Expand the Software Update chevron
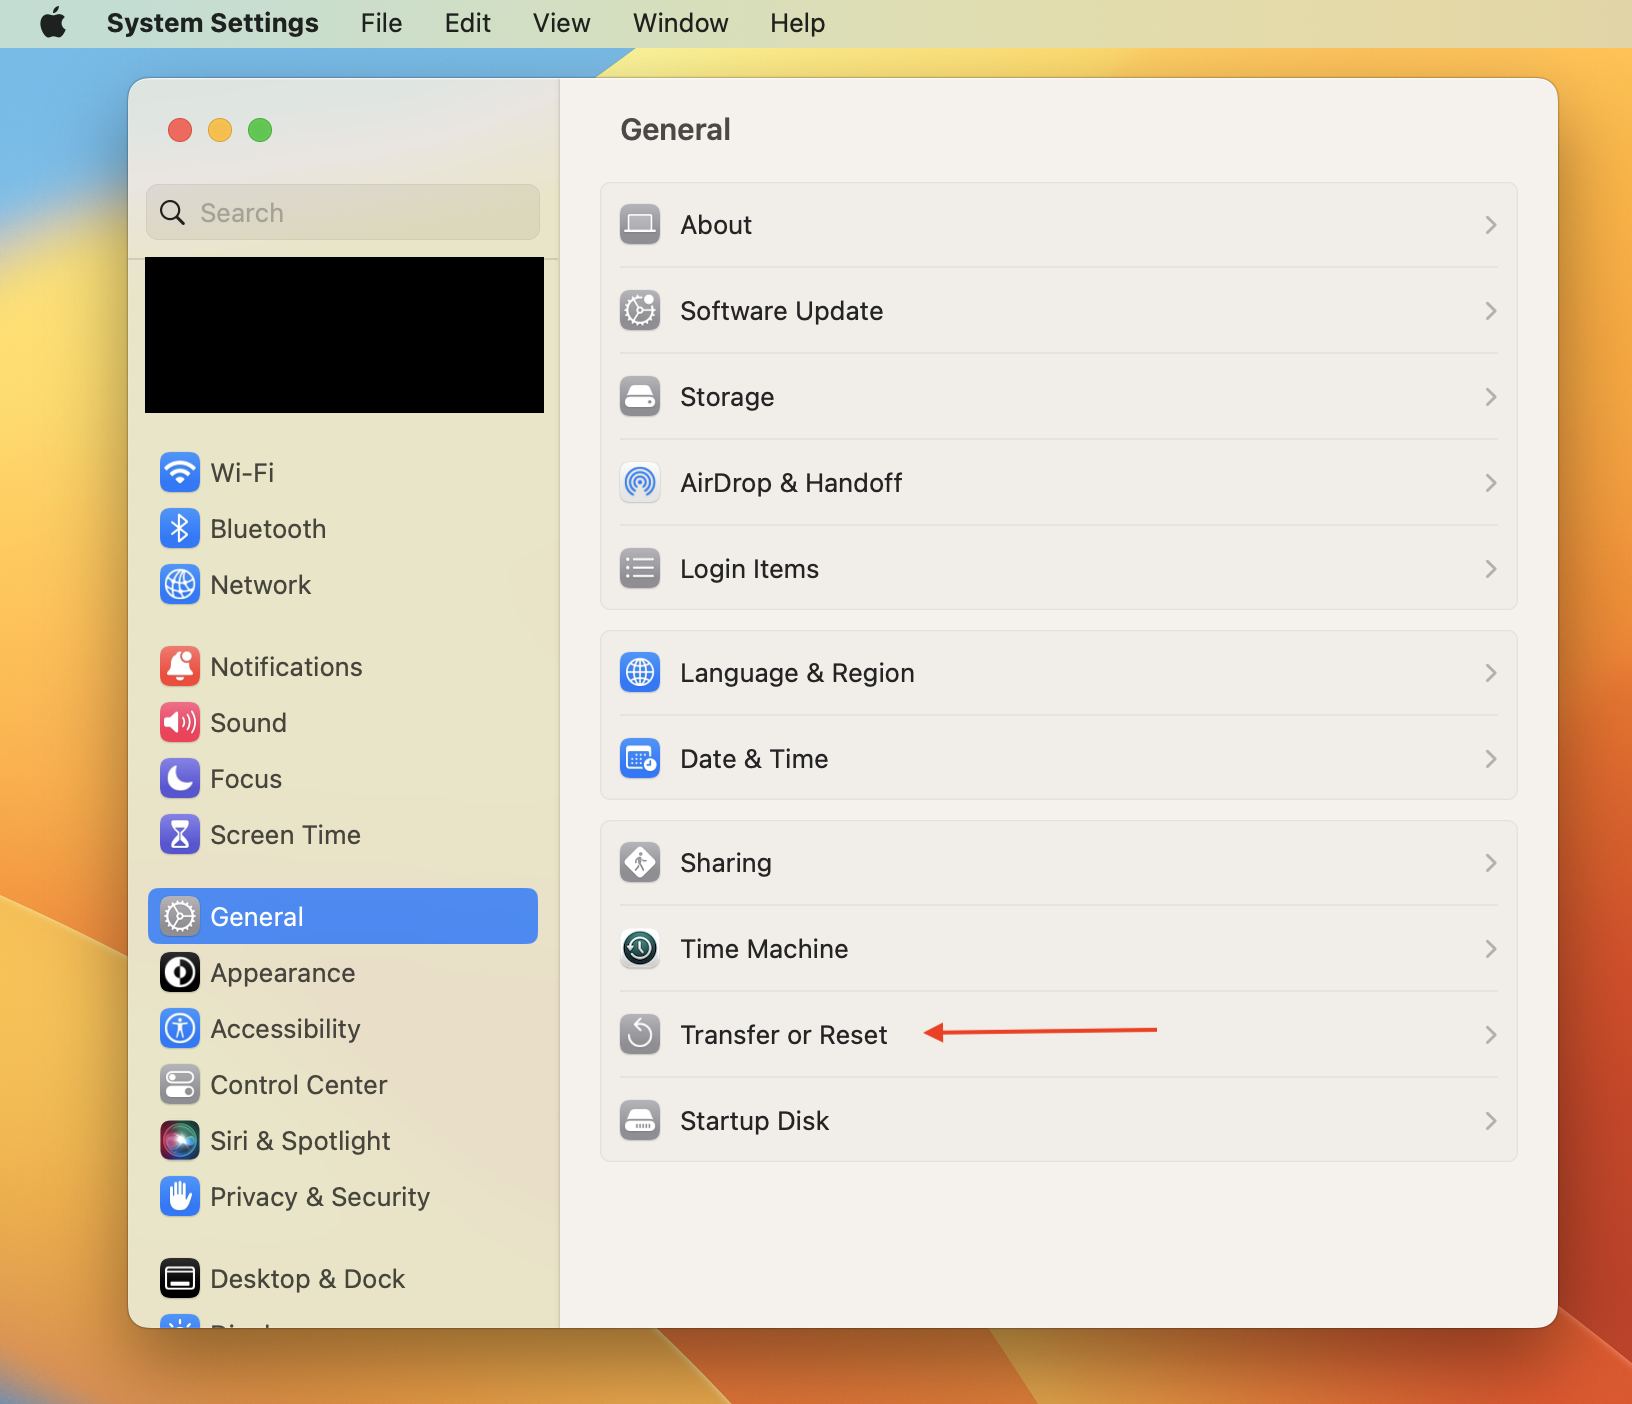This screenshot has height=1404, width=1632. tap(1491, 311)
